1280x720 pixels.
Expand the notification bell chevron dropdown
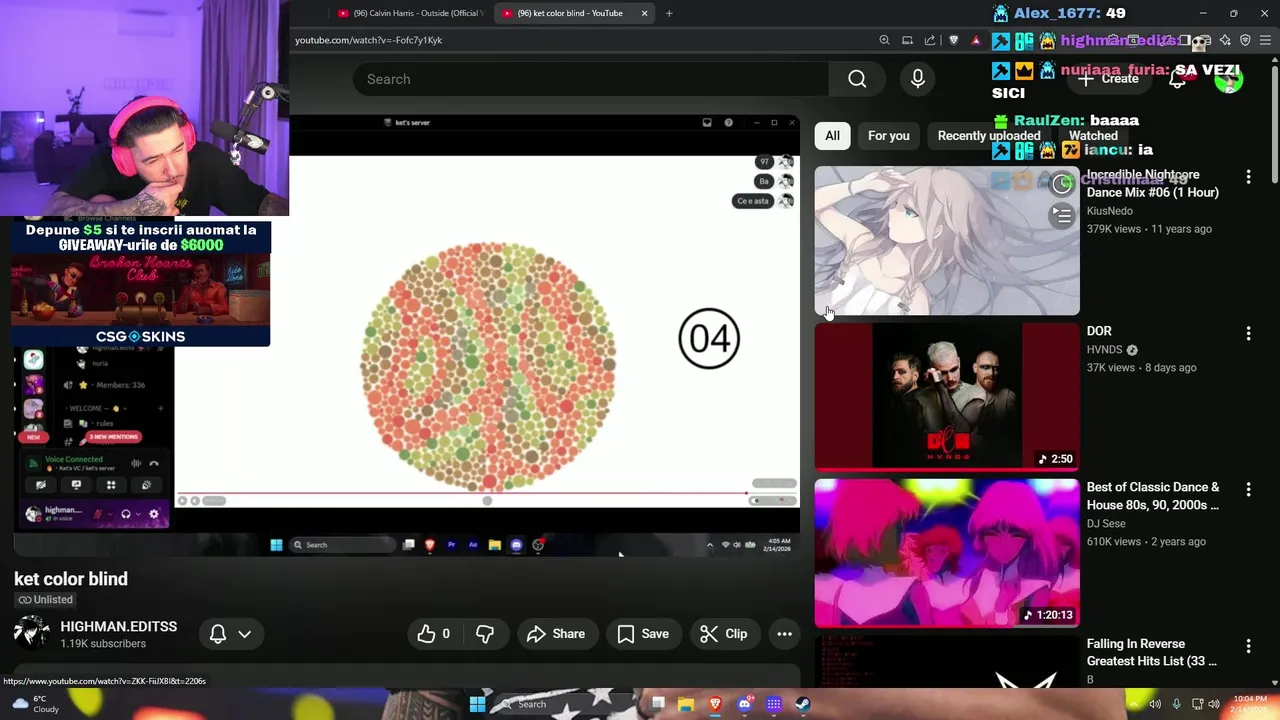tap(244, 634)
